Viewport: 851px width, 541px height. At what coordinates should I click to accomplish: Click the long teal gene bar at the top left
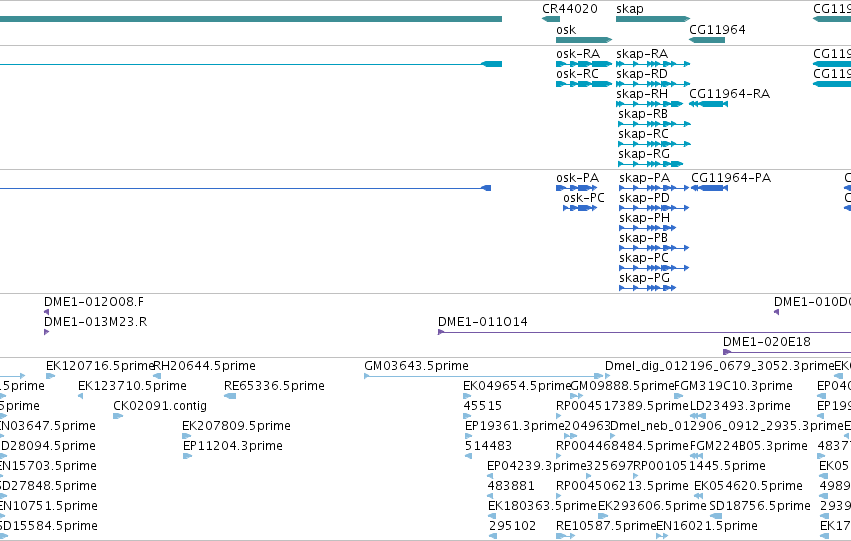pyautogui.click(x=251, y=19)
